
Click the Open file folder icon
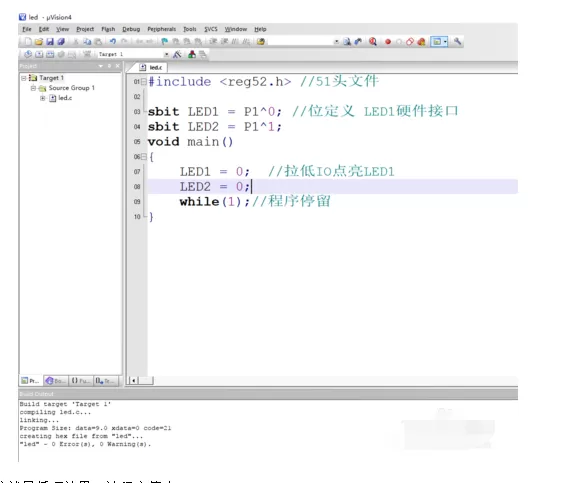[x=39, y=42]
